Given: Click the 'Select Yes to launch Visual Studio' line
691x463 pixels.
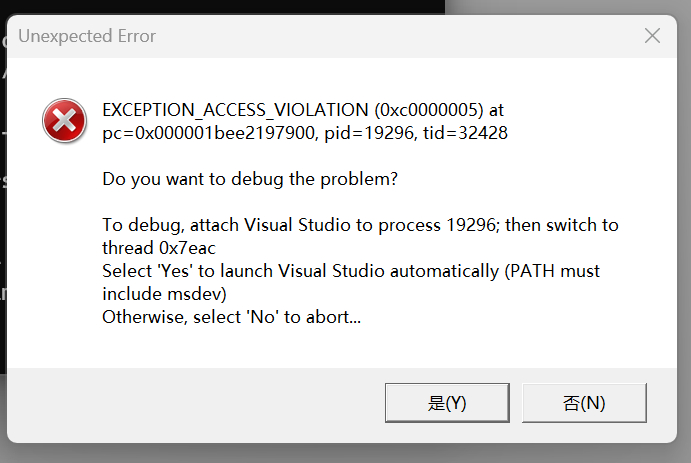Looking at the screenshot, I should tap(350, 271).
